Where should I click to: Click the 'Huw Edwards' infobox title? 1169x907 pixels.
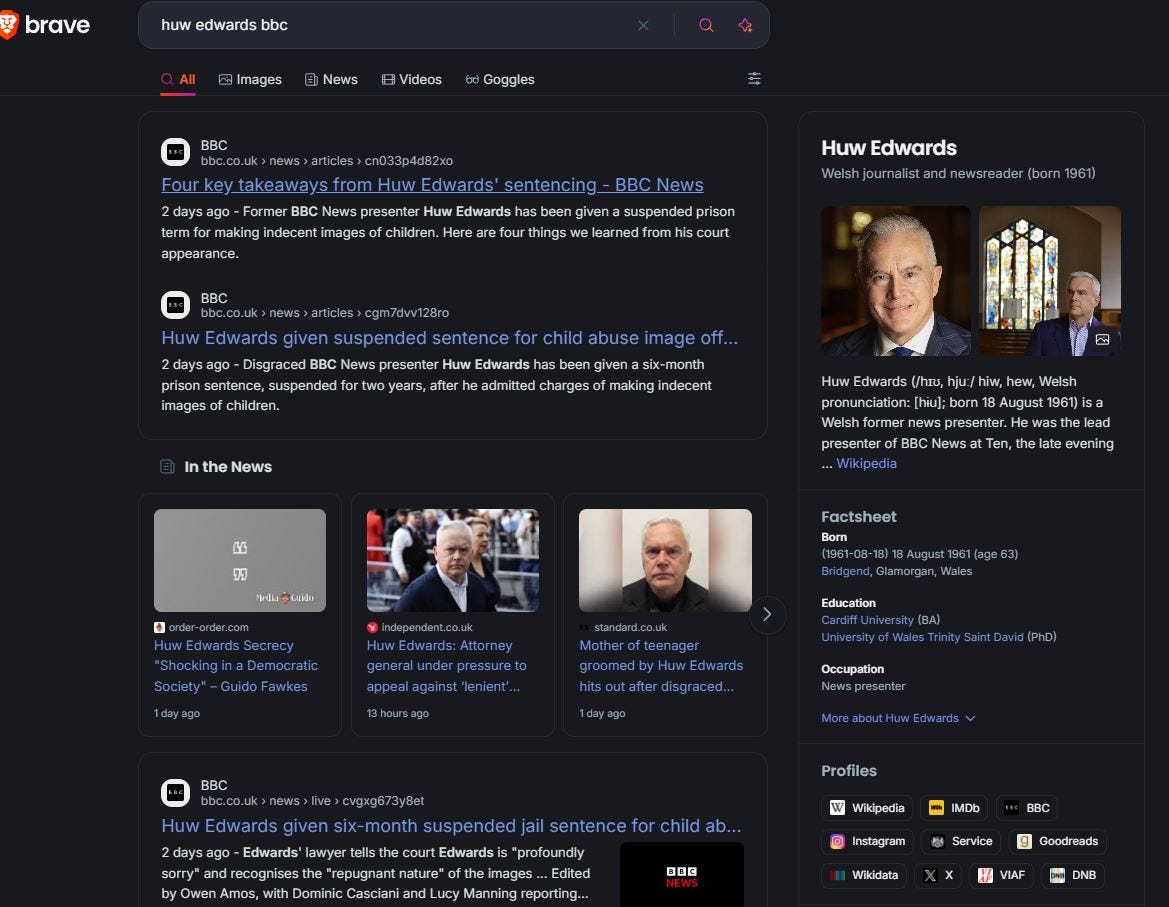click(889, 148)
